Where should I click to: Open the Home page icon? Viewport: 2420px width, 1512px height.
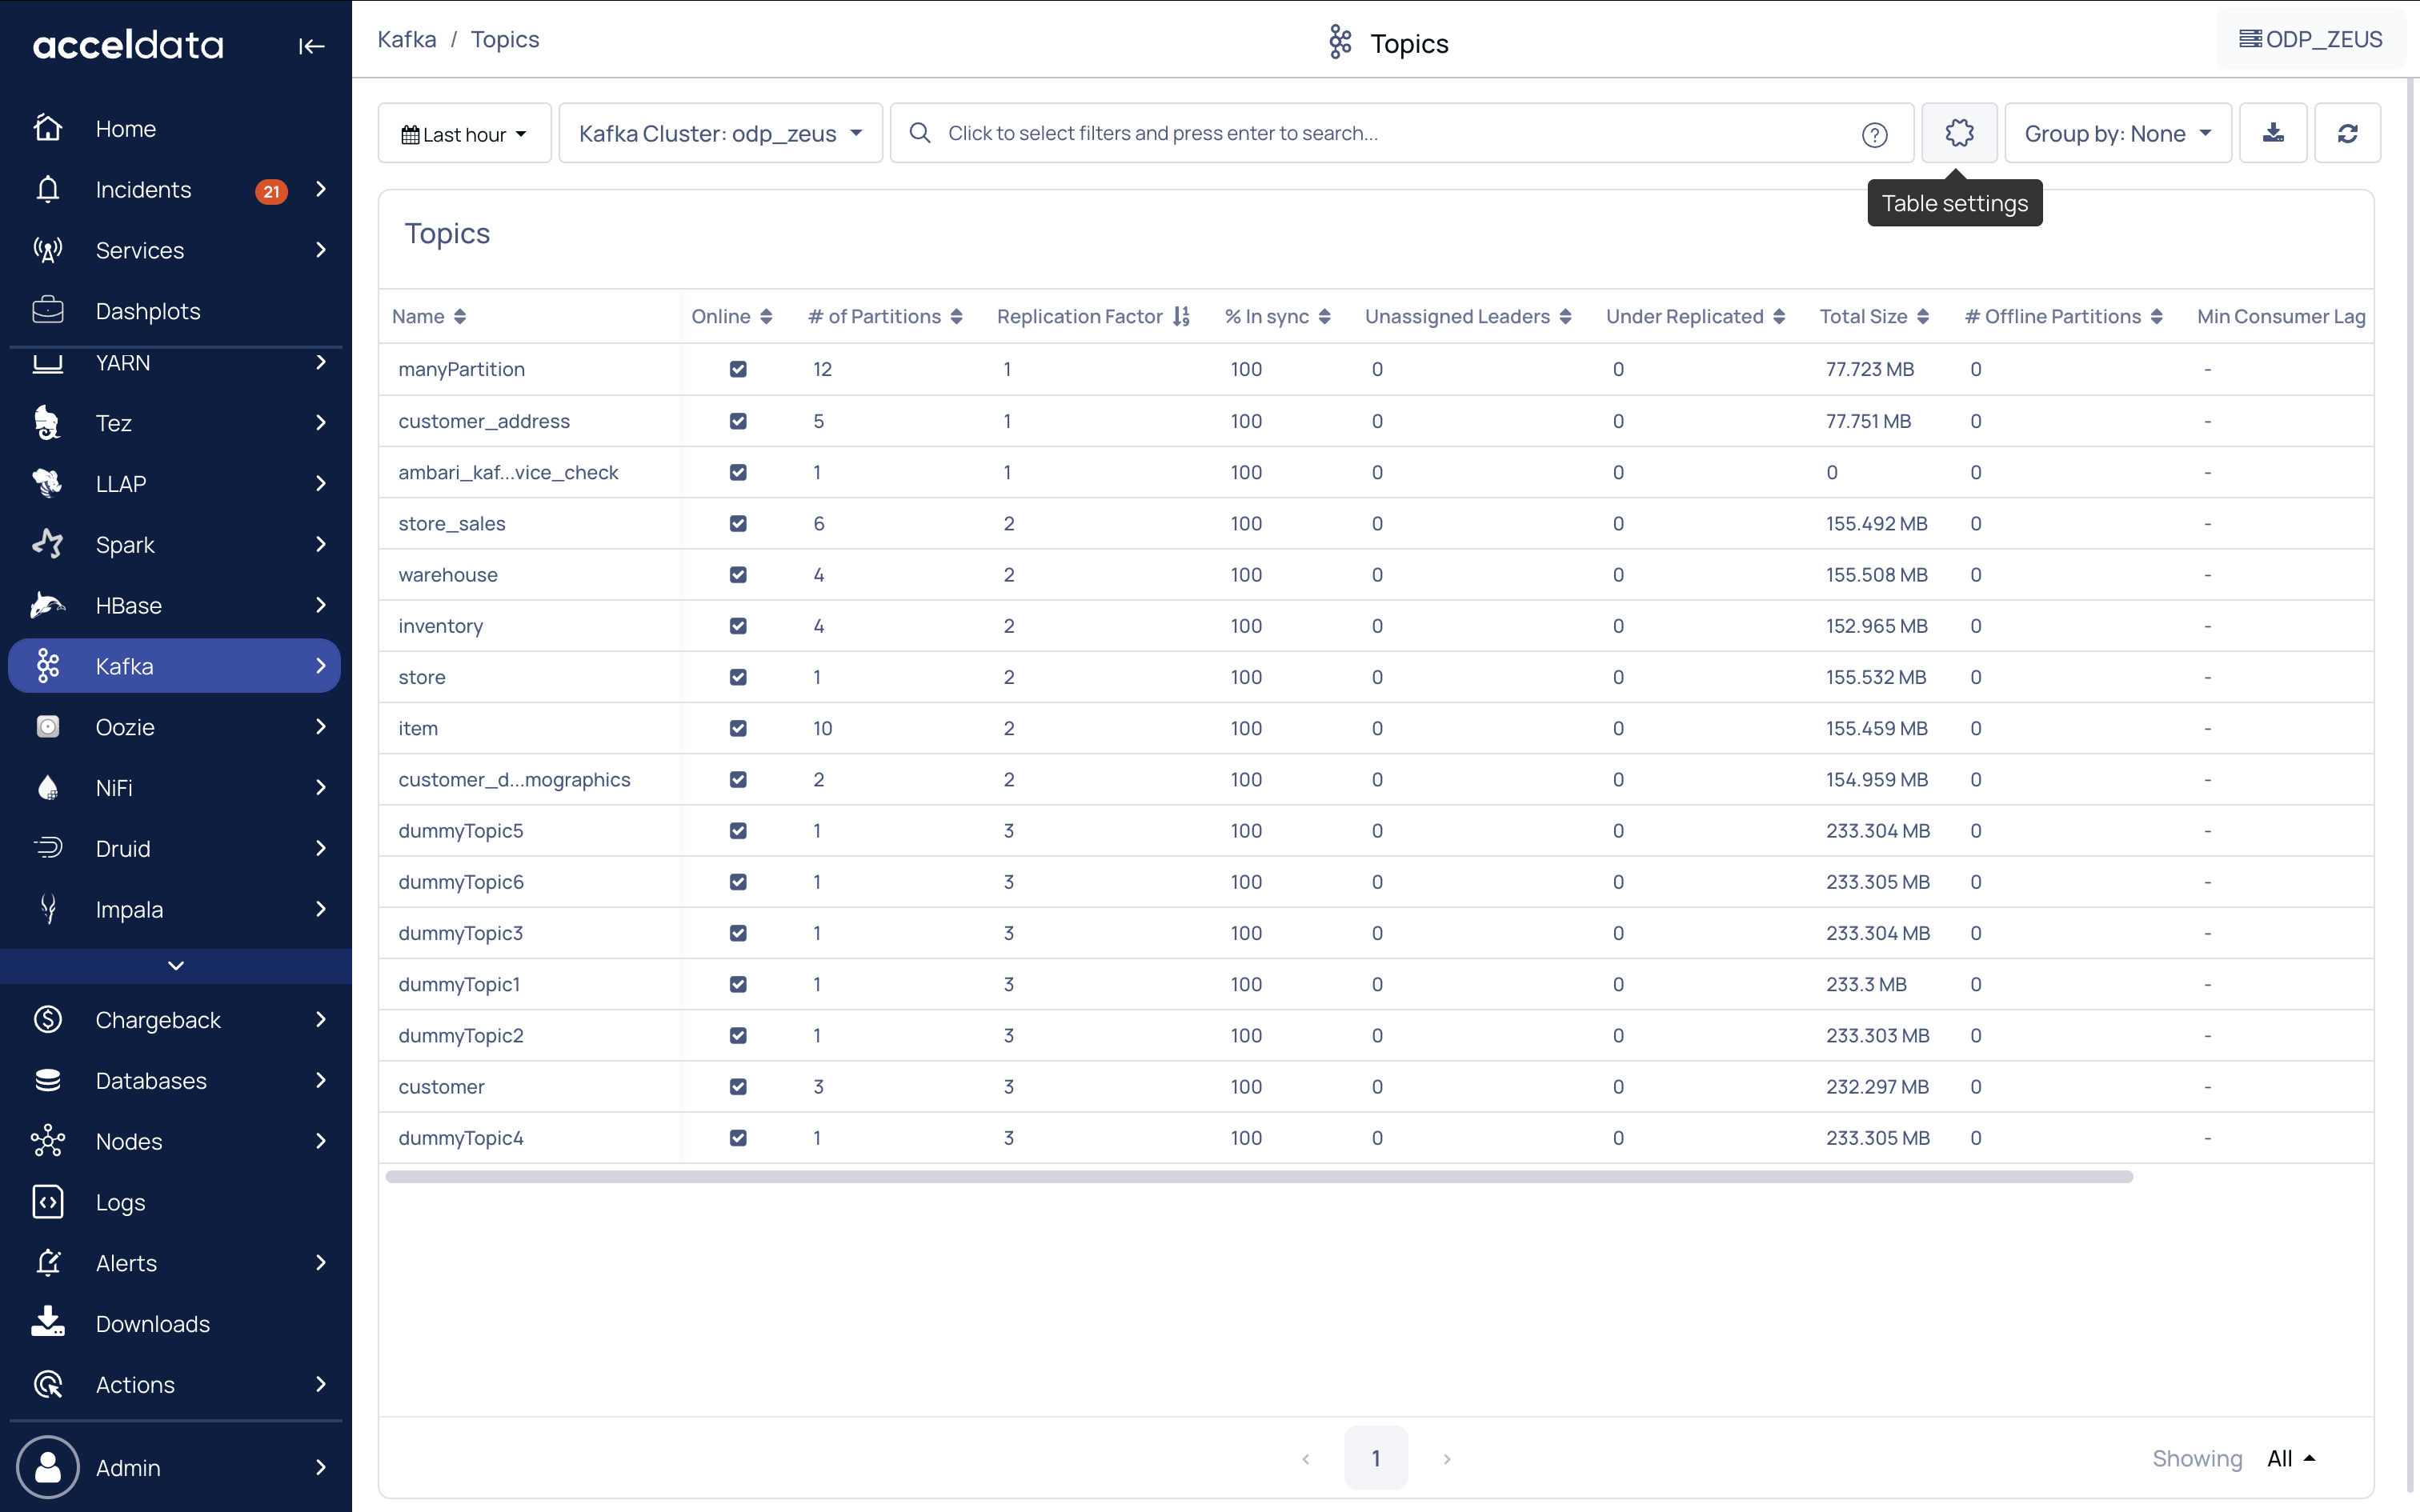tap(48, 128)
